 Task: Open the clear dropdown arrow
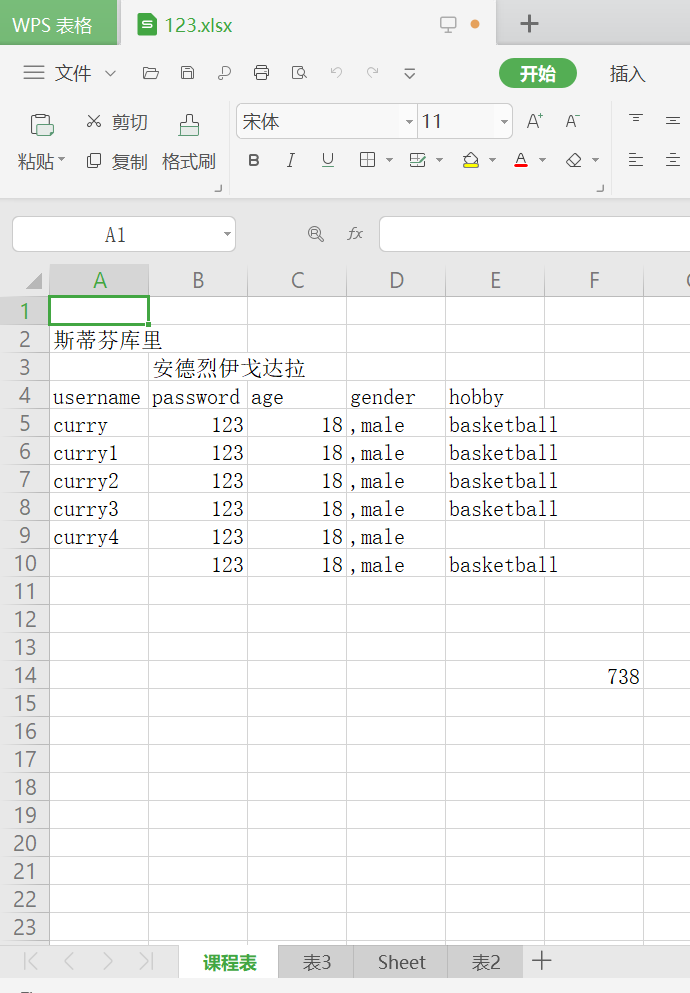pos(595,160)
